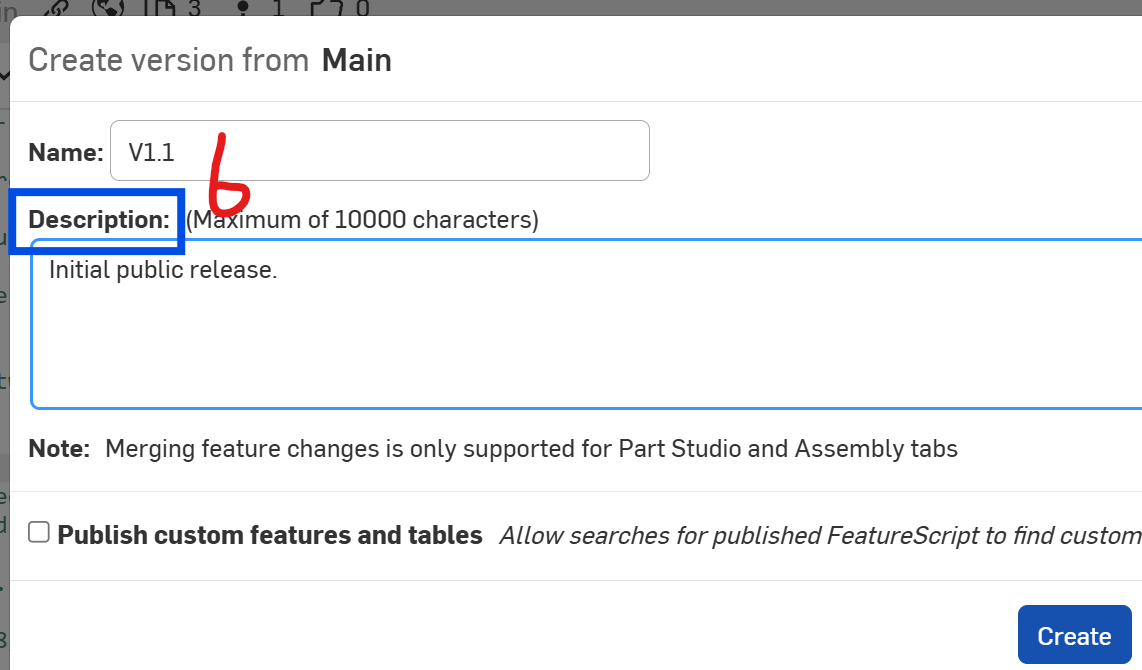Click the "V1.1" text in the Name field

click(x=151, y=152)
